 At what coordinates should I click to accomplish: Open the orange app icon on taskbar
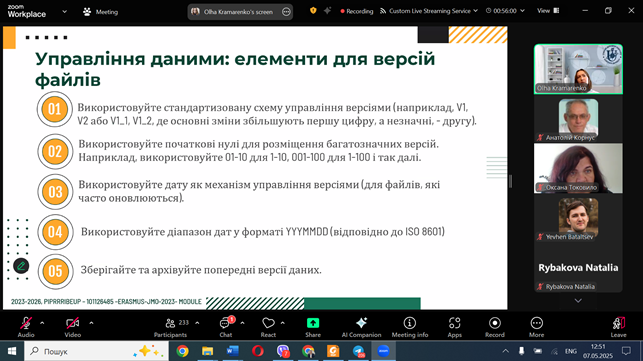pyautogui.click(x=333, y=351)
